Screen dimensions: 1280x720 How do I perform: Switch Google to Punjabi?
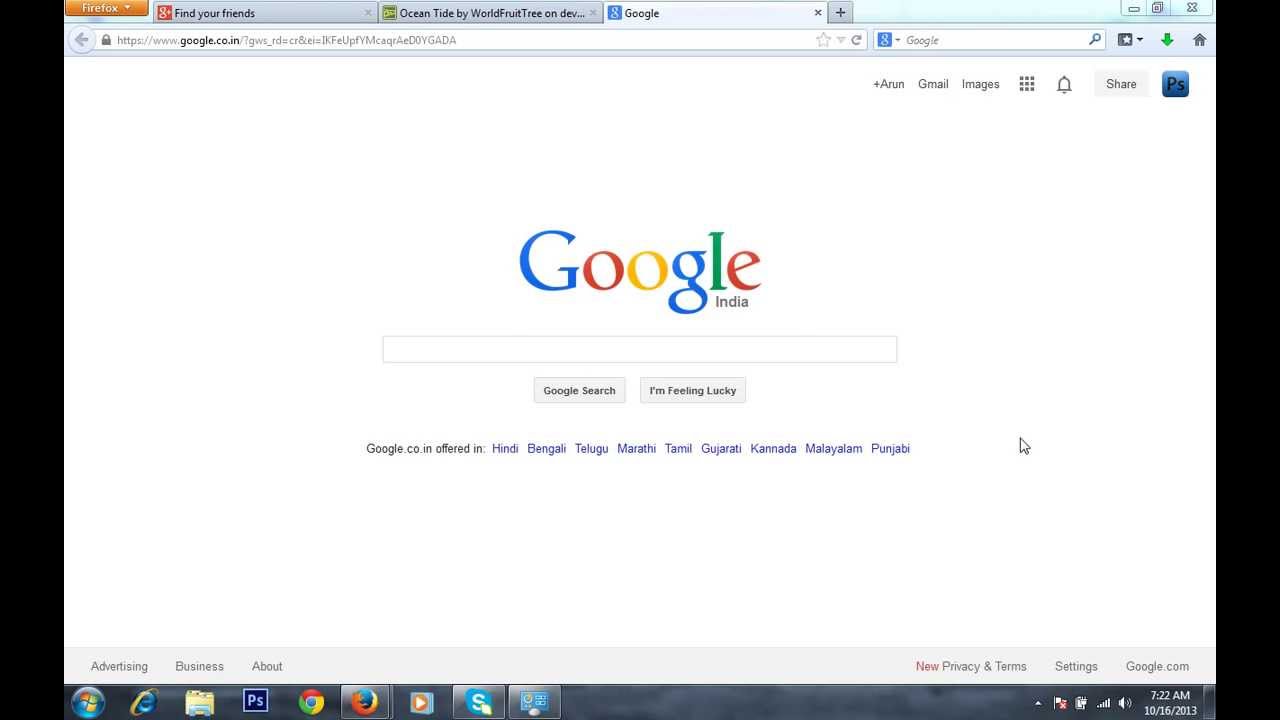click(x=890, y=449)
